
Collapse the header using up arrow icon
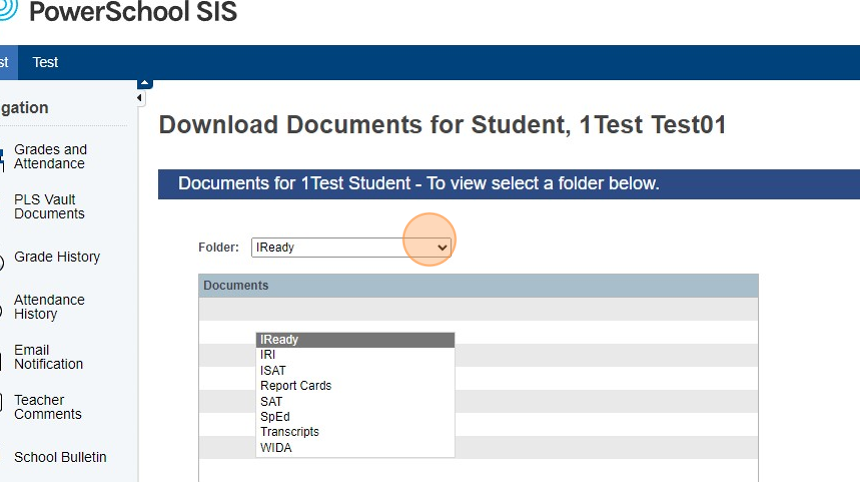[144, 83]
